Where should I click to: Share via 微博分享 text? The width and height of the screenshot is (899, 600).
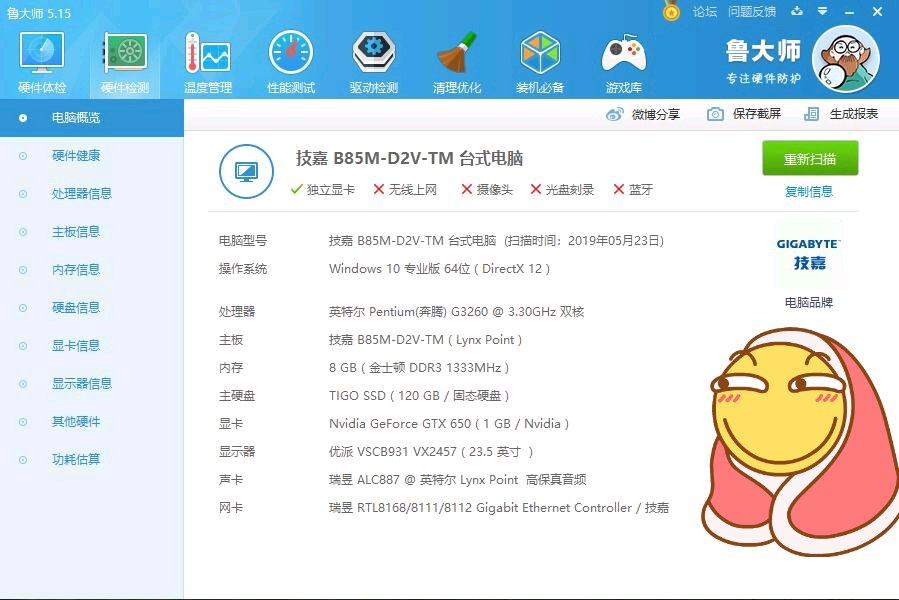coord(655,114)
